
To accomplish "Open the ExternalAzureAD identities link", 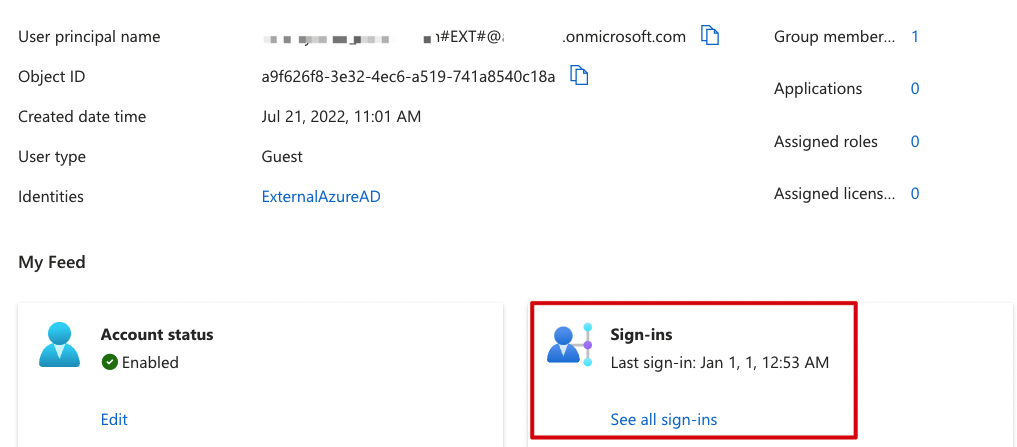I will pyautogui.click(x=321, y=197).
